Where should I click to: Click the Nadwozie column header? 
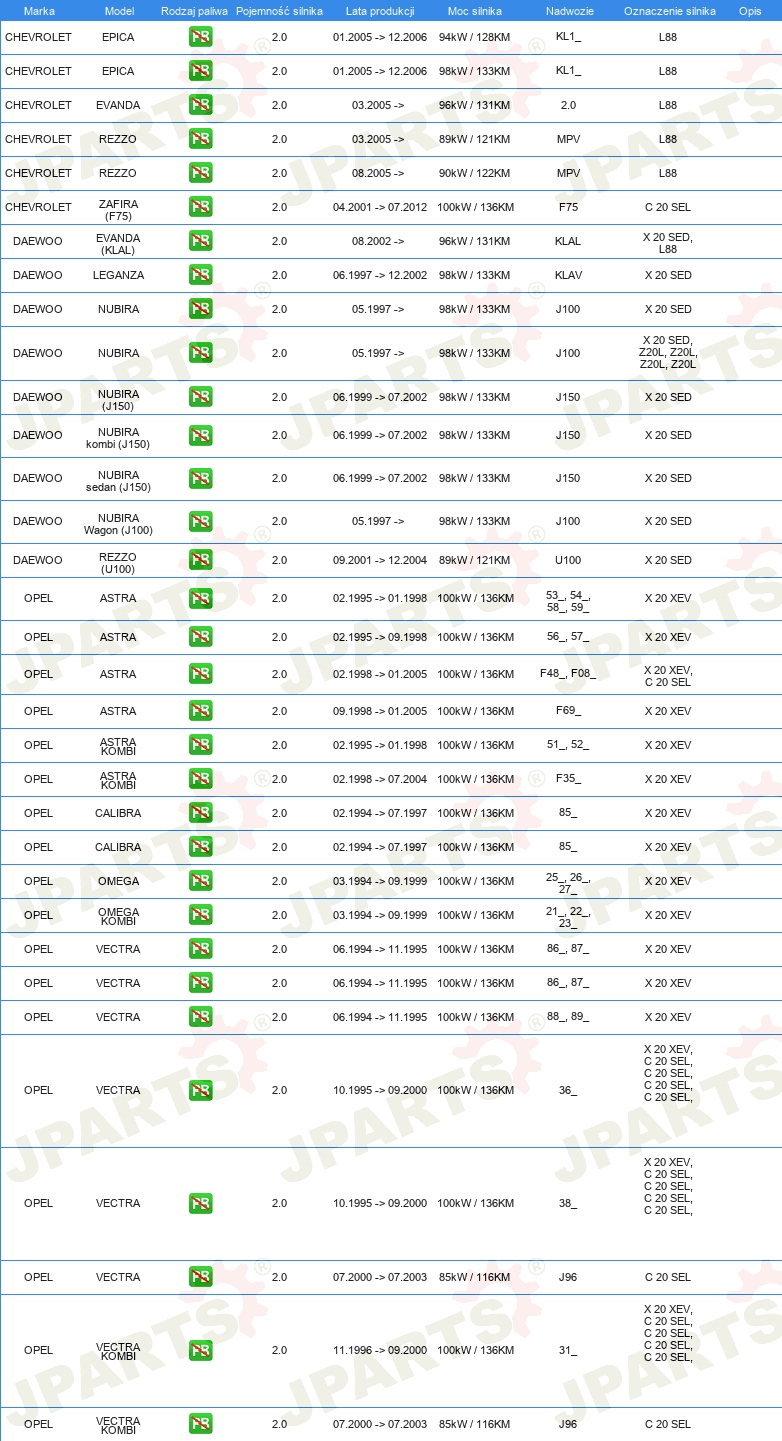(x=568, y=10)
